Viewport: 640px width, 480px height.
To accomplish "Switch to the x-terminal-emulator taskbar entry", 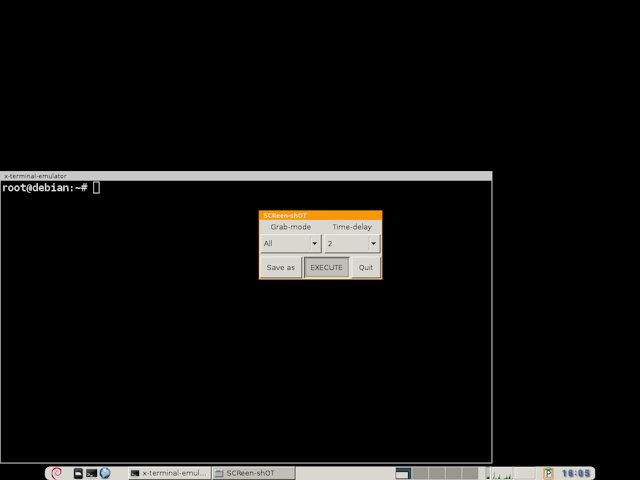I will (169, 473).
